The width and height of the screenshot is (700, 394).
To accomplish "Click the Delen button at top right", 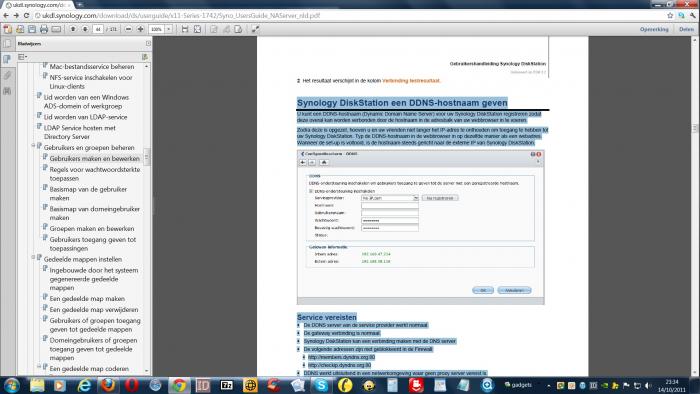I will point(687,29).
